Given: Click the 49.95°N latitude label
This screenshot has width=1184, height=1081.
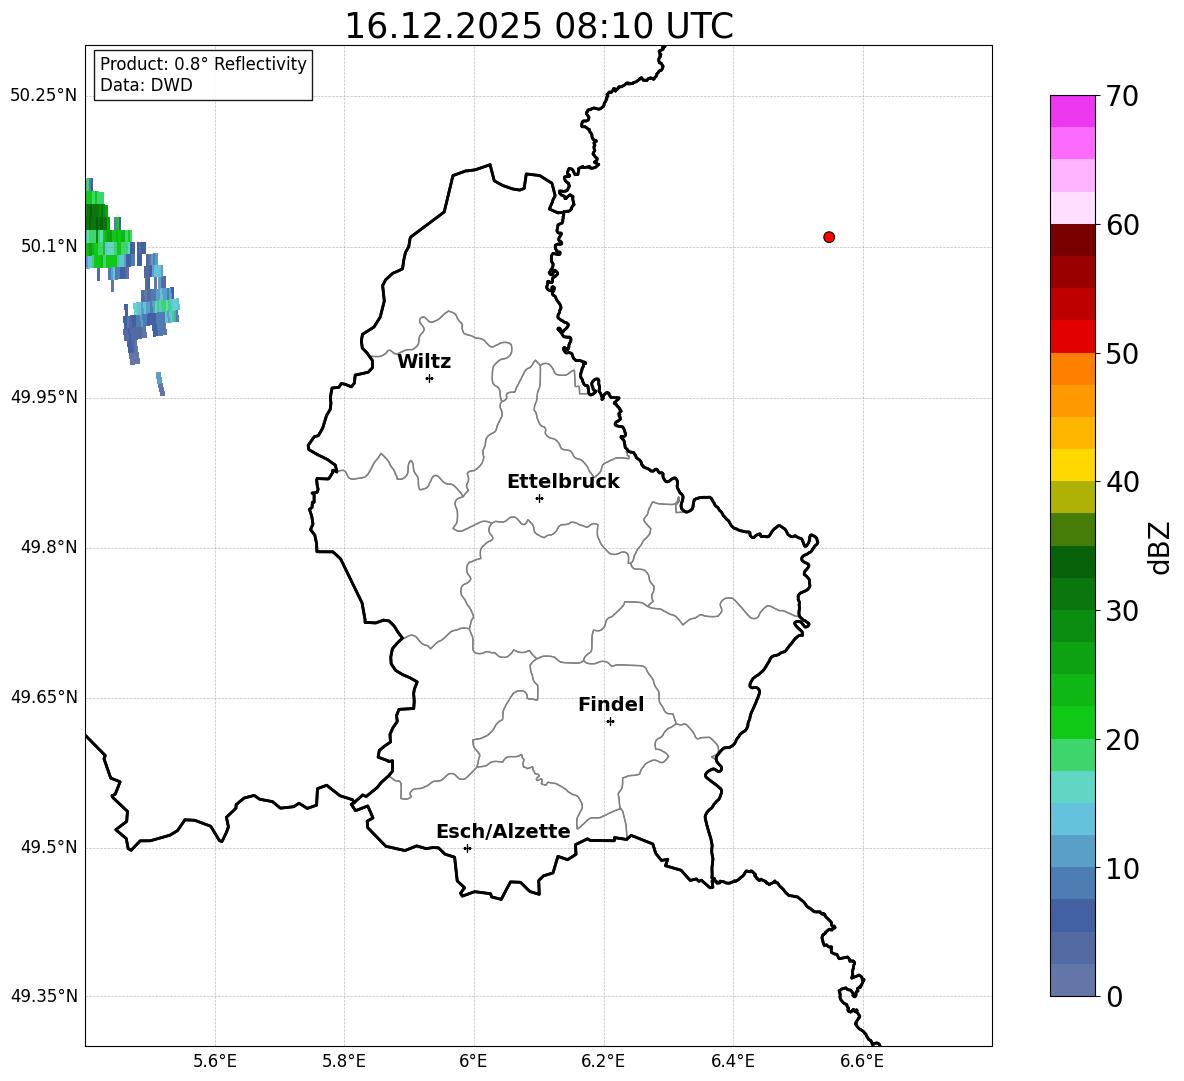Looking at the screenshot, I should [x=44, y=396].
